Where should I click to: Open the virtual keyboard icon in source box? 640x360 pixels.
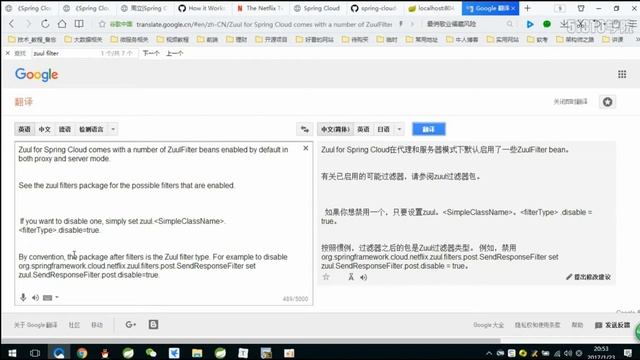(48, 298)
